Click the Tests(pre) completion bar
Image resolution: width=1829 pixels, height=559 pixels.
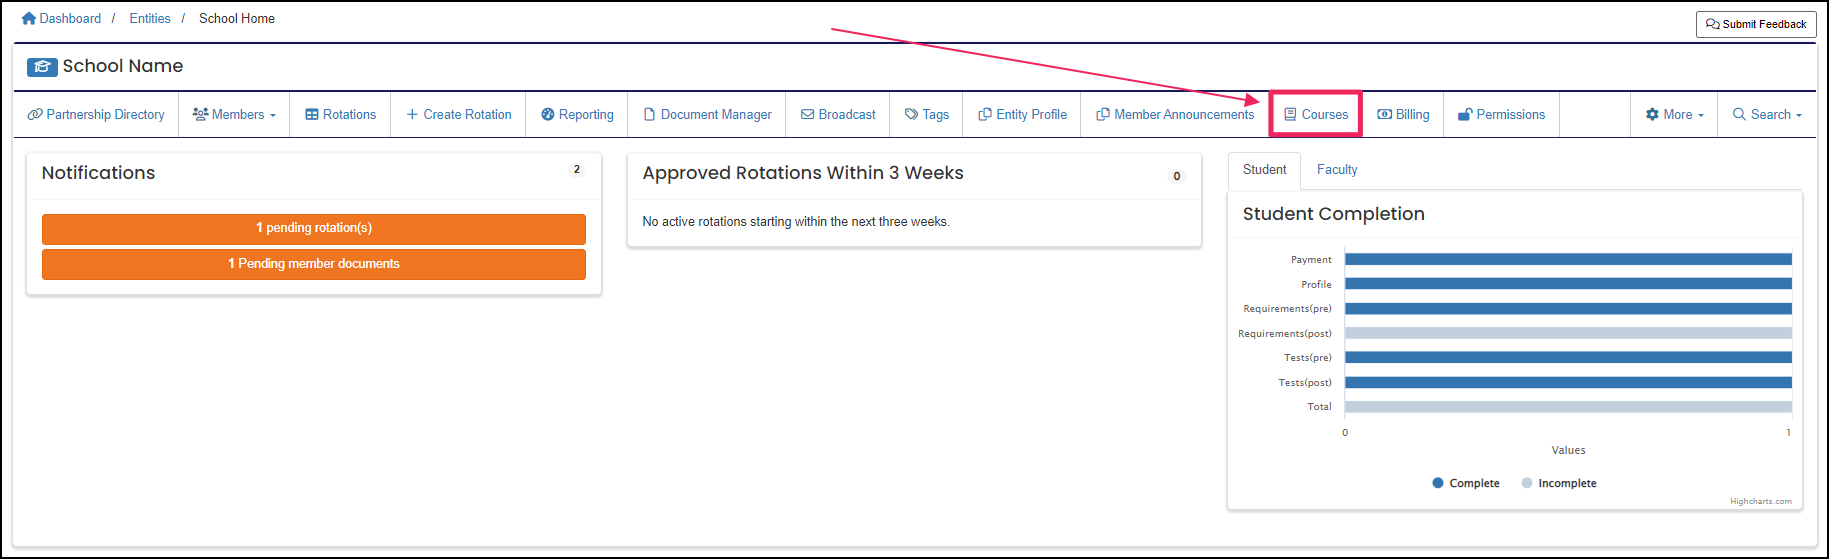(x=1568, y=357)
